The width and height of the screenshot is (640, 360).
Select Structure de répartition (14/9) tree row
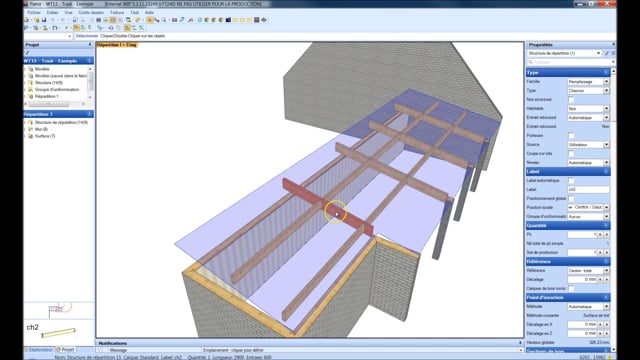pyautogui.click(x=61, y=122)
